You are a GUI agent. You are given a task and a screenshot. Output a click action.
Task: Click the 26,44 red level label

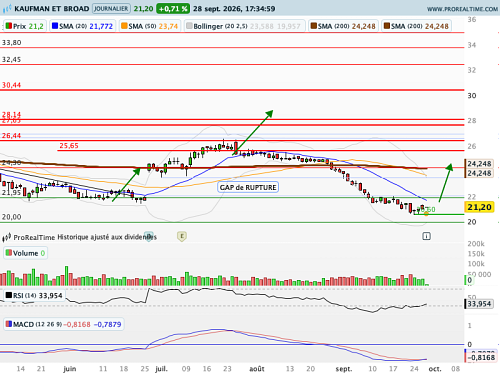11,136
